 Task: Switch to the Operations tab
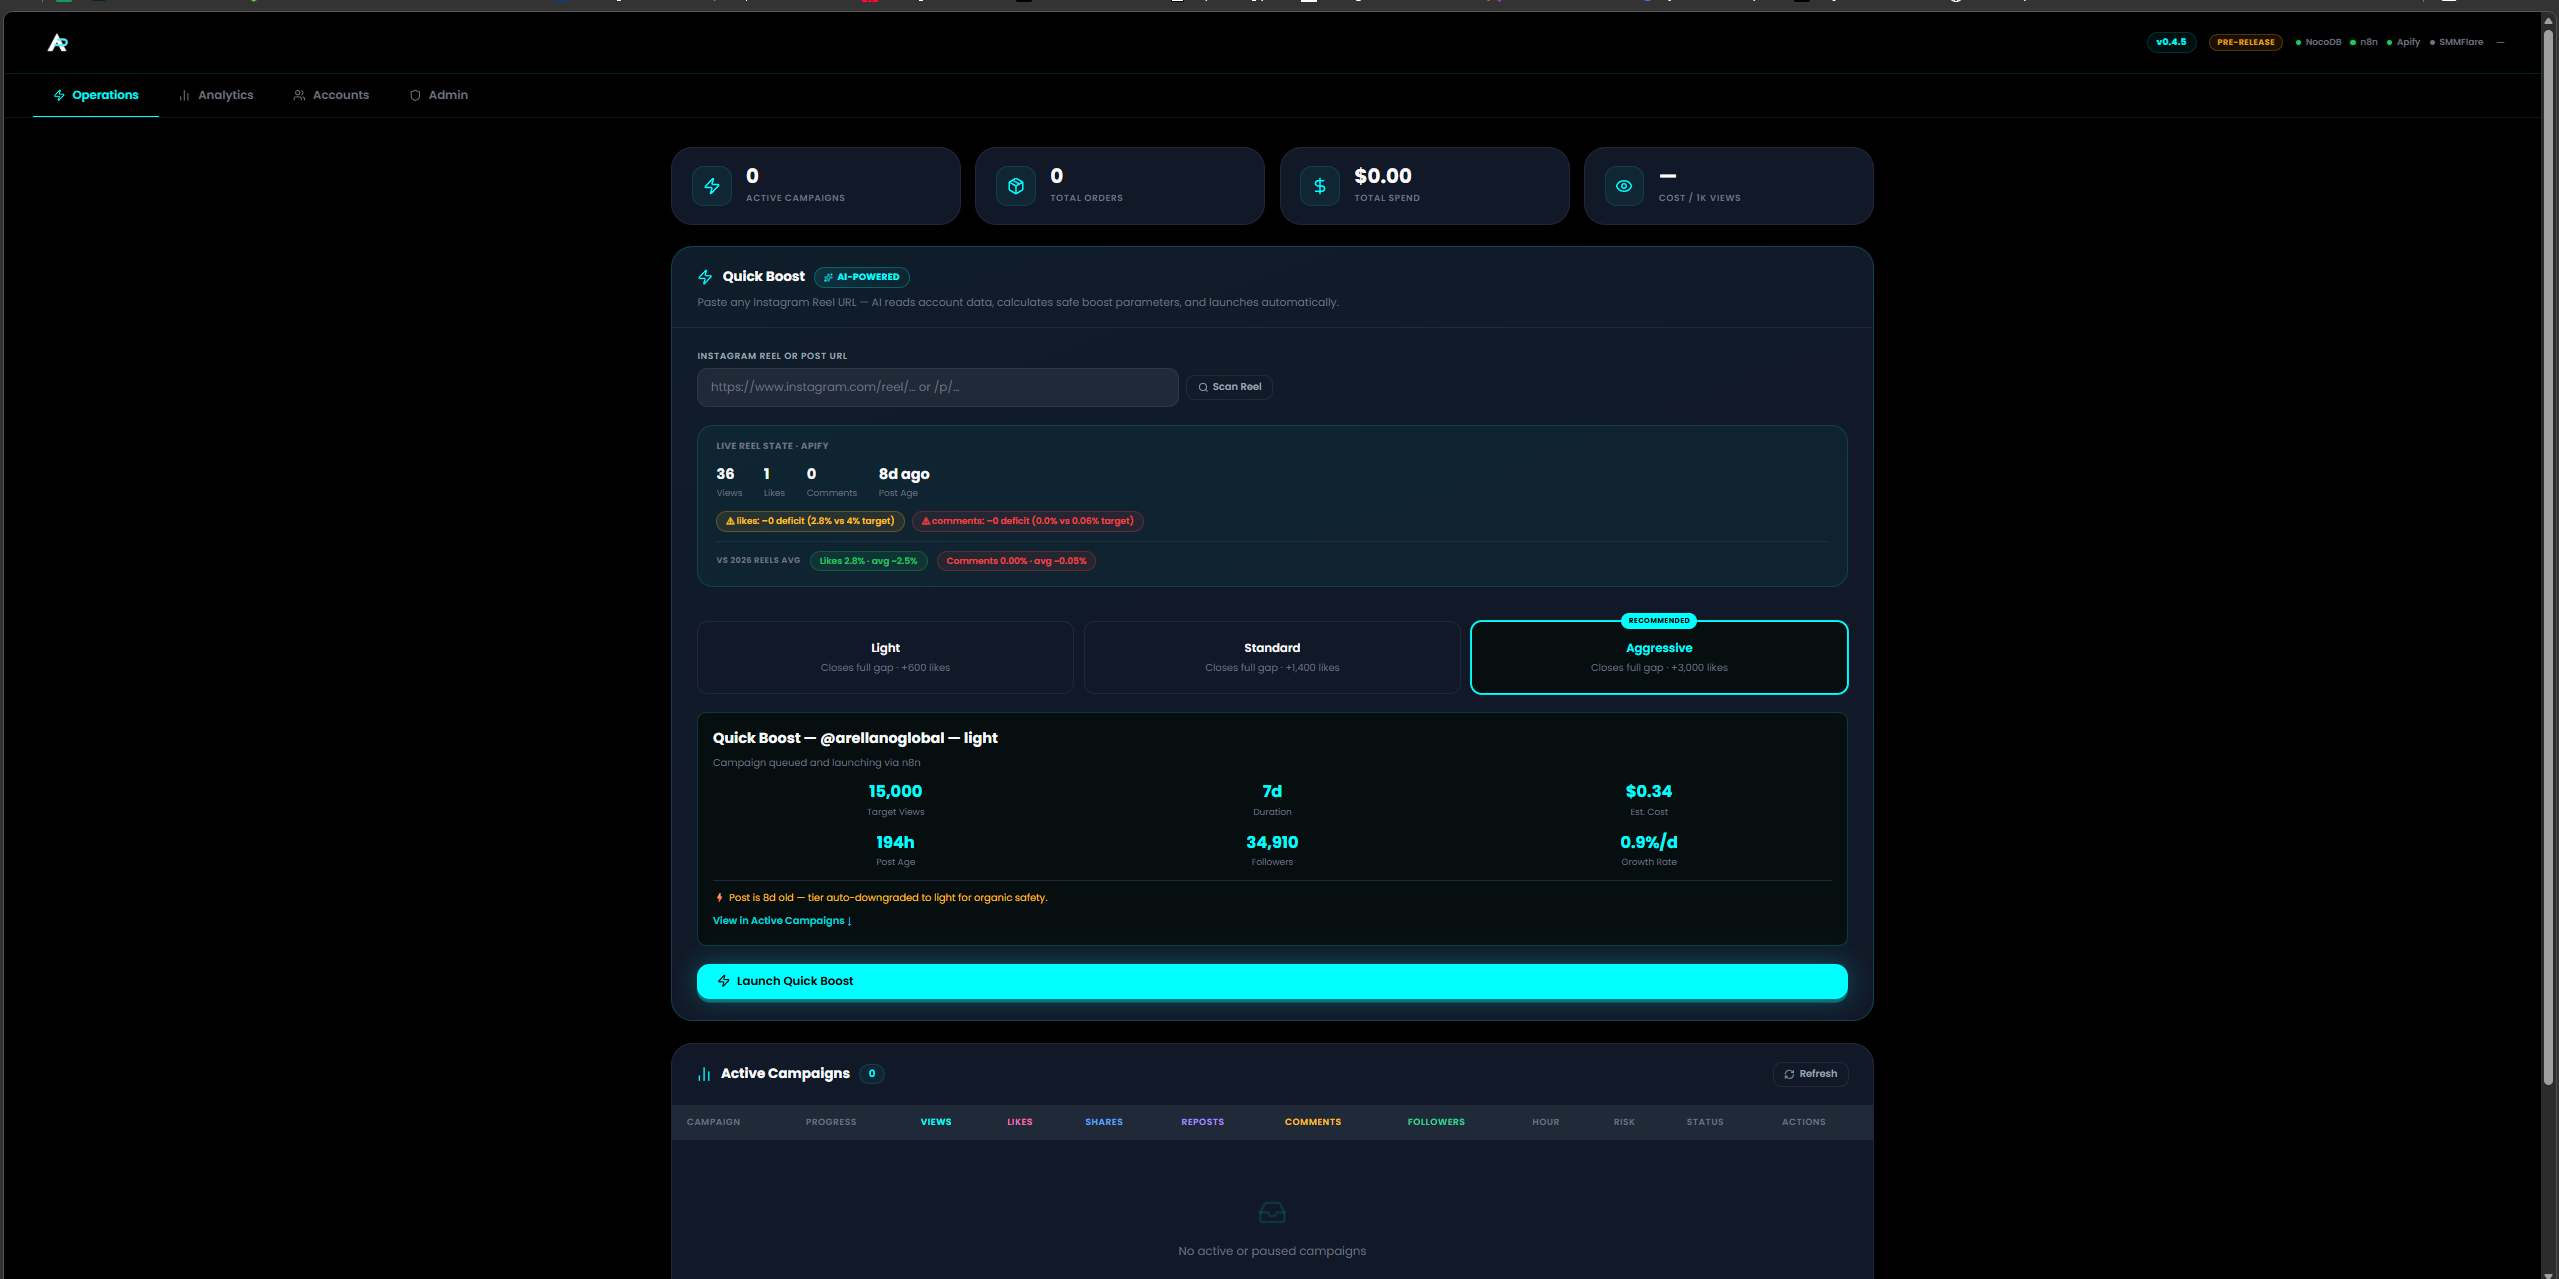96,95
